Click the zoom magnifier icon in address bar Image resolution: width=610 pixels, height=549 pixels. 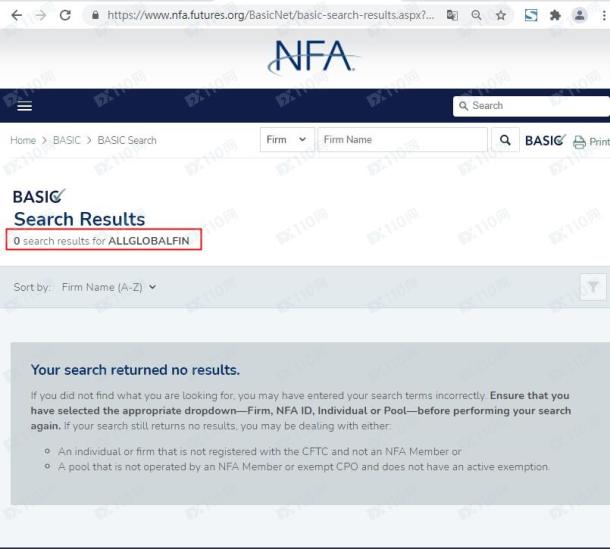tap(476, 16)
